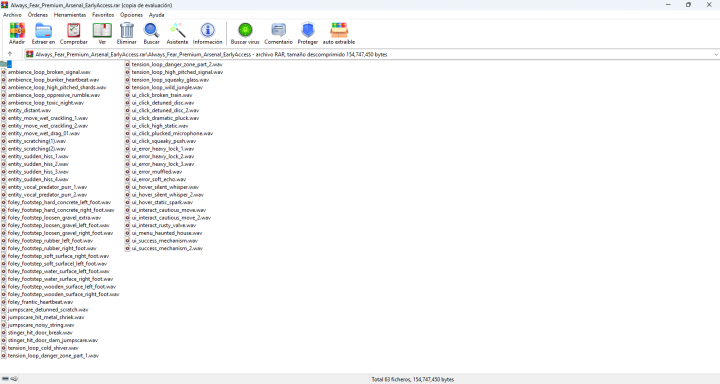Create an auto extraíble archive
The height and width of the screenshot is (384, 720).
pyautogui.click(x=339, y=34)
